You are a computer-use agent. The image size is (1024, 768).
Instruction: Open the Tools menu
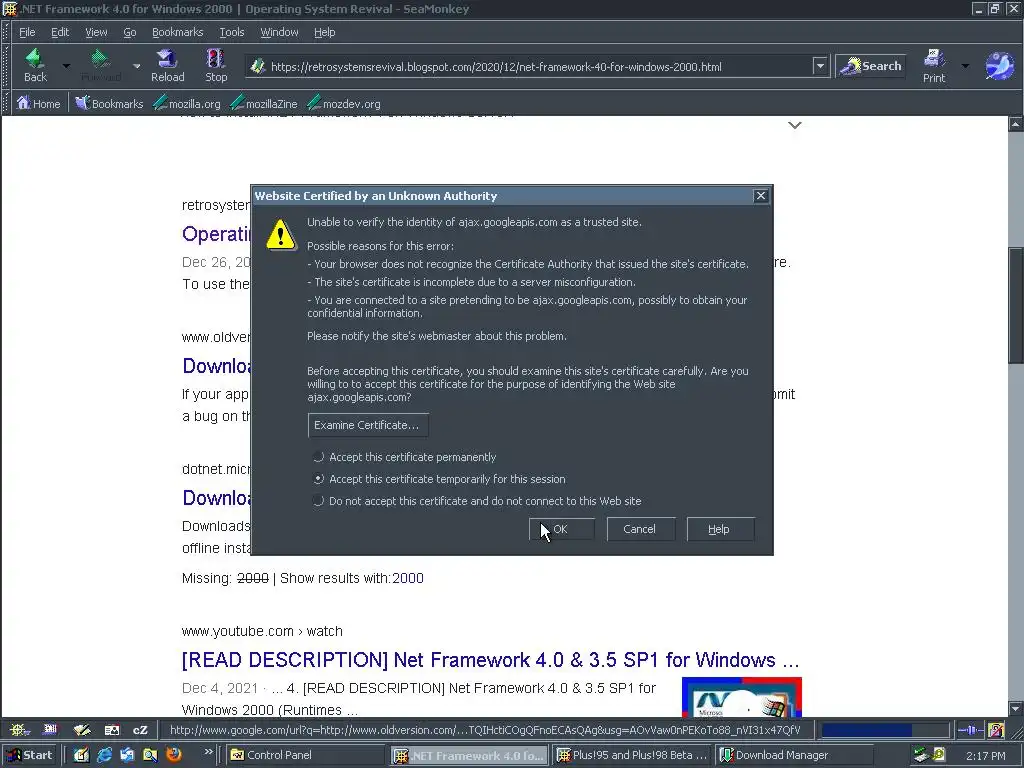232,32
